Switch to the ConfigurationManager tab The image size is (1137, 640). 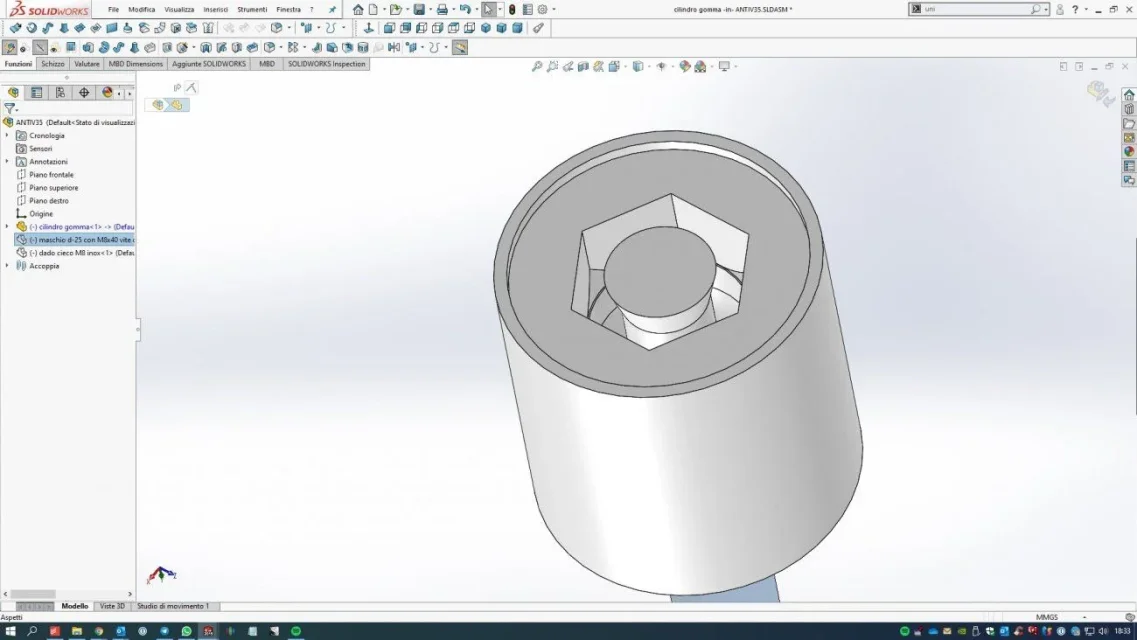click(60, 93)
